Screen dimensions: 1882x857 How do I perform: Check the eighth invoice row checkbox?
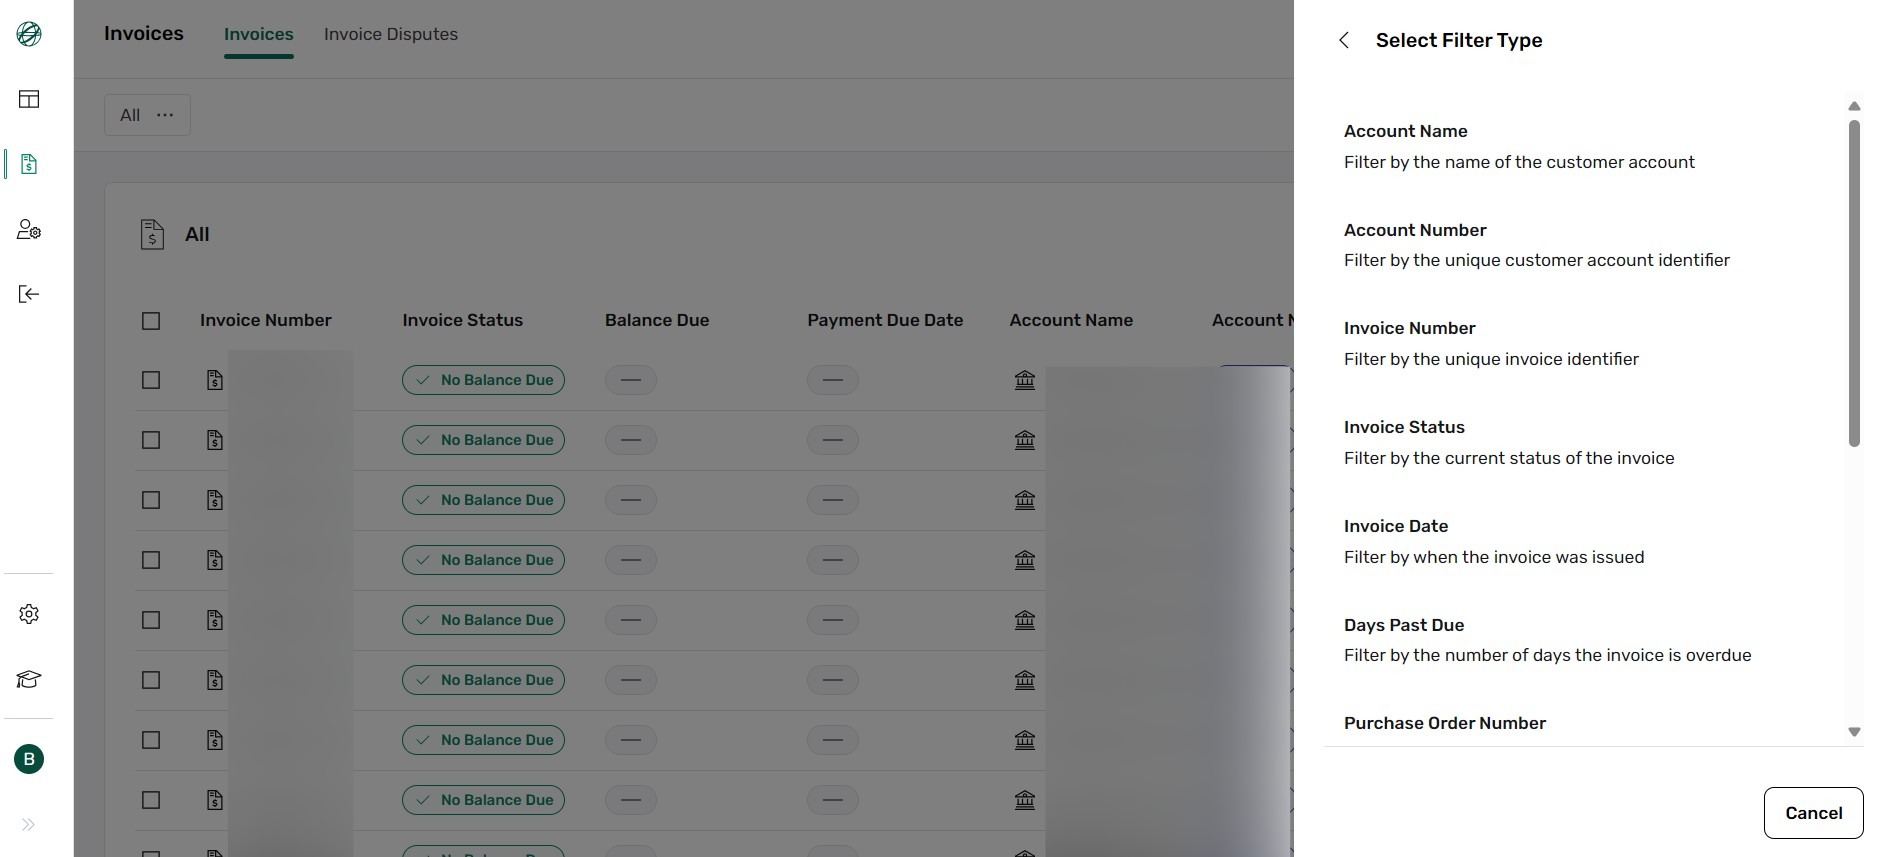pyautogui.click(x=151, y=800)
